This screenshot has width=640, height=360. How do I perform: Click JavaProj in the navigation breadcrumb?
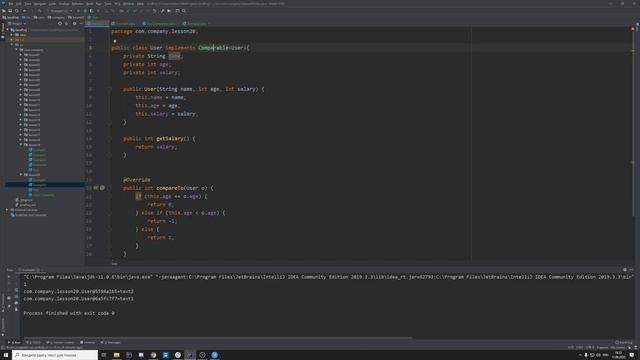(11, 18)
